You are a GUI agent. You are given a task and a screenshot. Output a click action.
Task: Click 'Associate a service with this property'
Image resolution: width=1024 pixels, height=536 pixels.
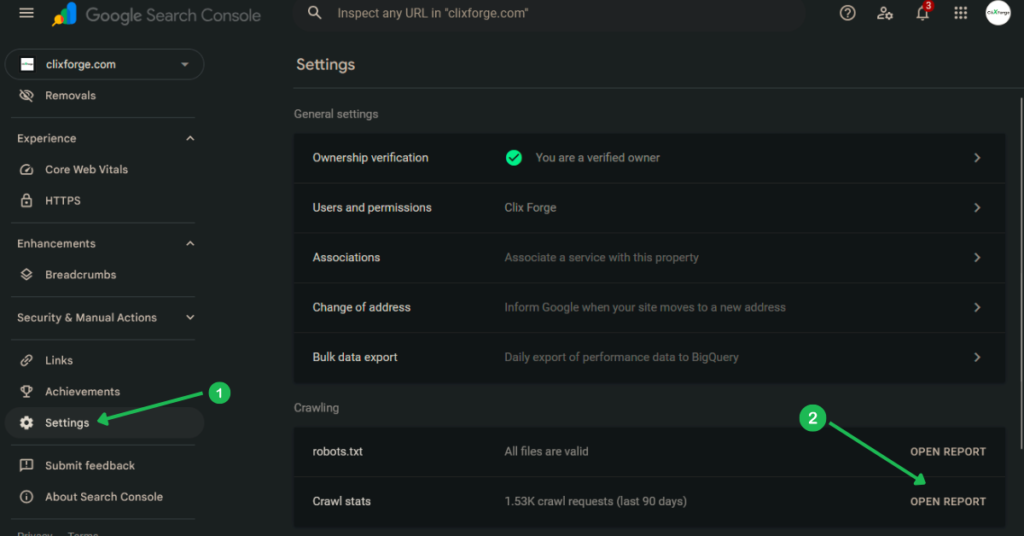point(601,257)
